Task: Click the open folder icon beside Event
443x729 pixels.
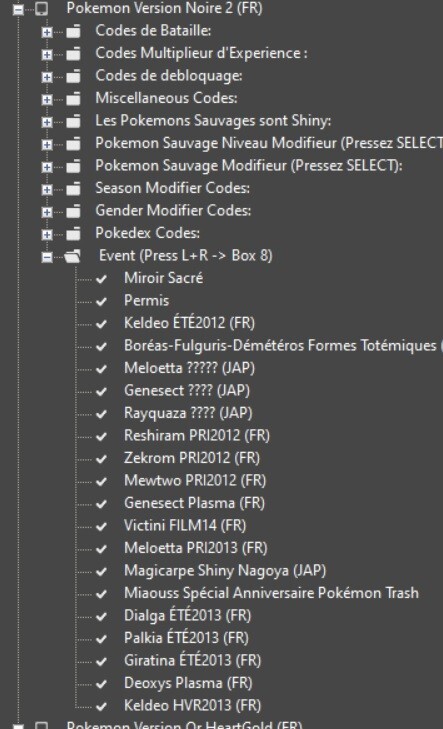Action: click(73, 256)
